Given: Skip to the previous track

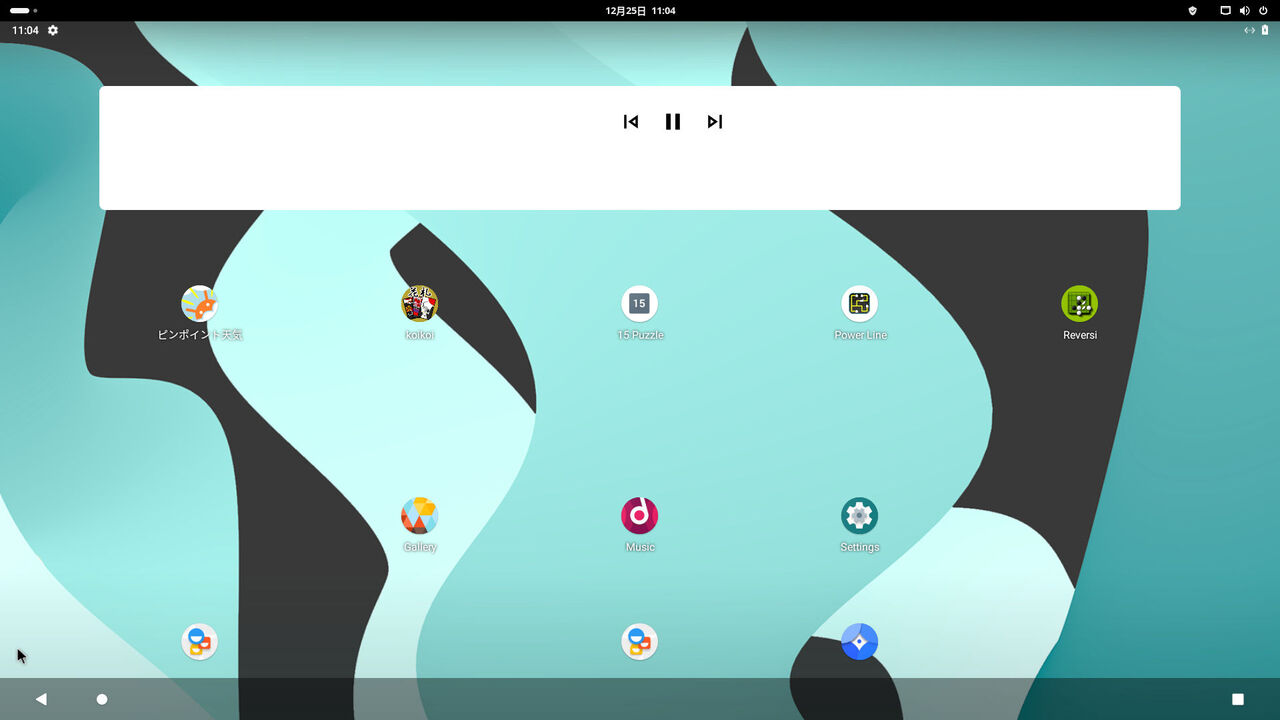Looking at the screenshot, I should point(630,121).
